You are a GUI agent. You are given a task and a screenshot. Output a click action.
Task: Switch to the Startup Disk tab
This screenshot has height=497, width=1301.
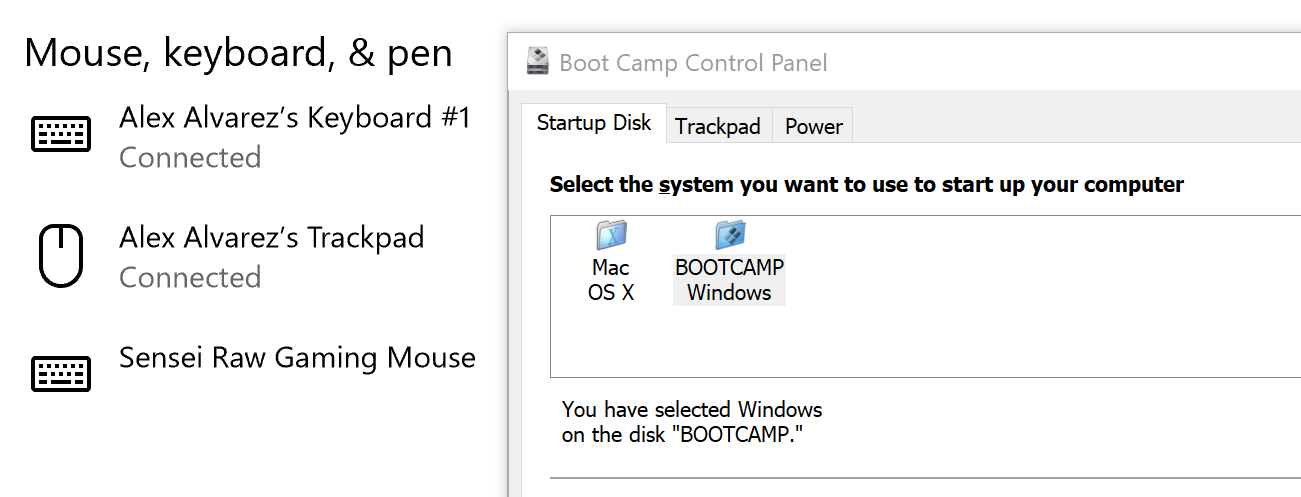tap(594, 123)
